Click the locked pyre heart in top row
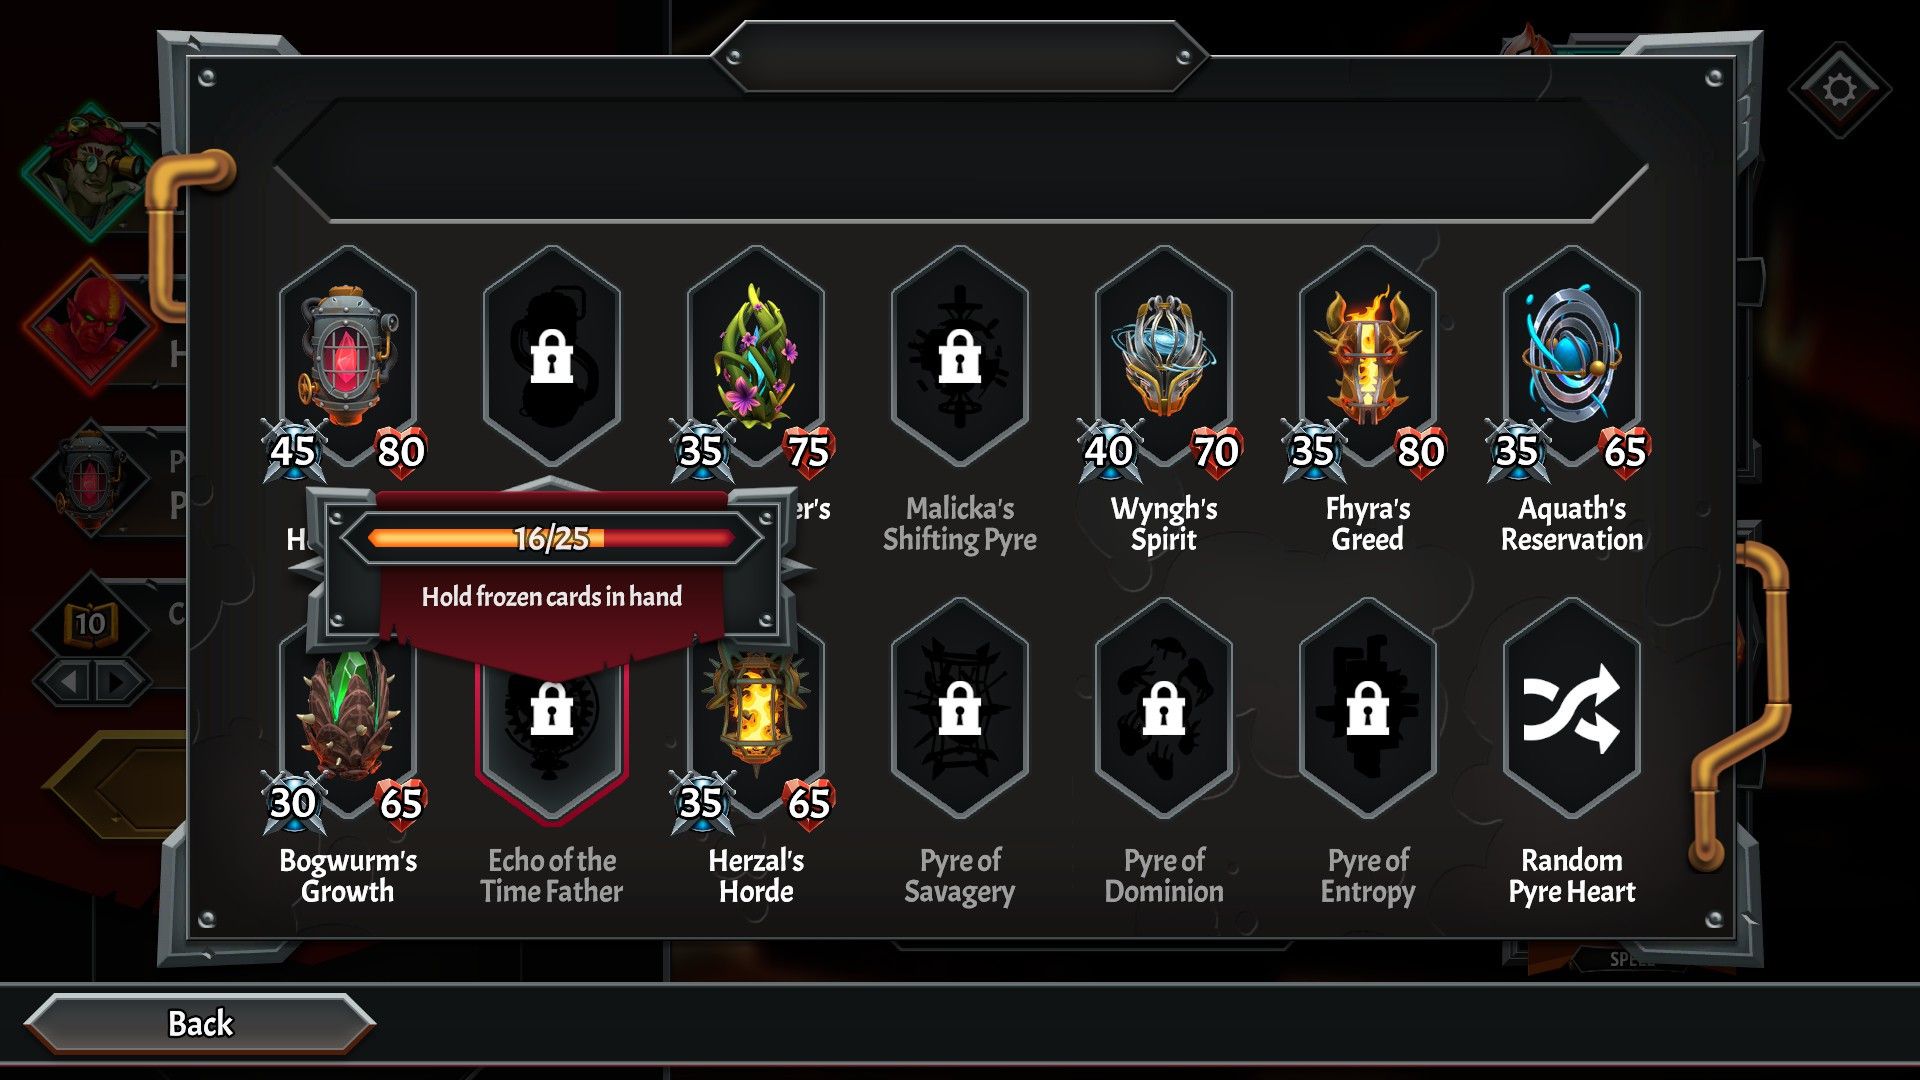1920x1080 pixels. (552, 356)
